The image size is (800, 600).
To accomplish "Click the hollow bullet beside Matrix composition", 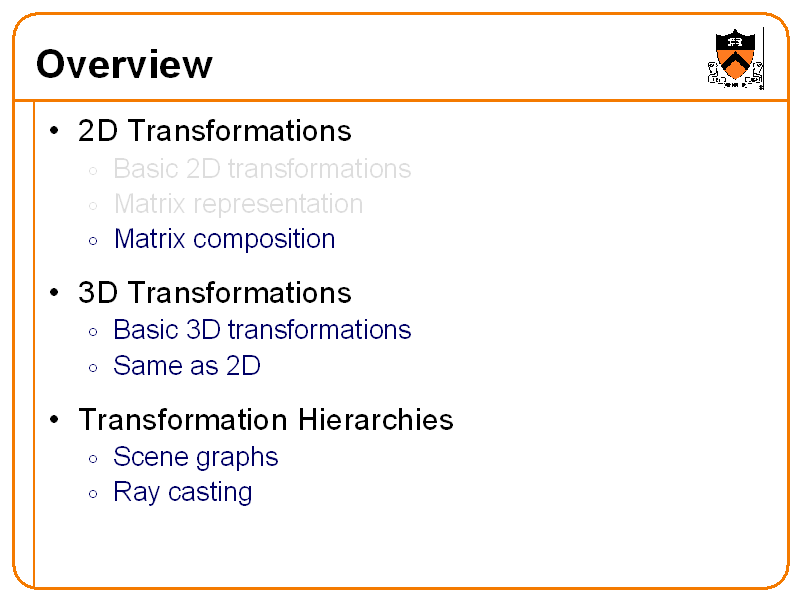I will coord(92,241).
